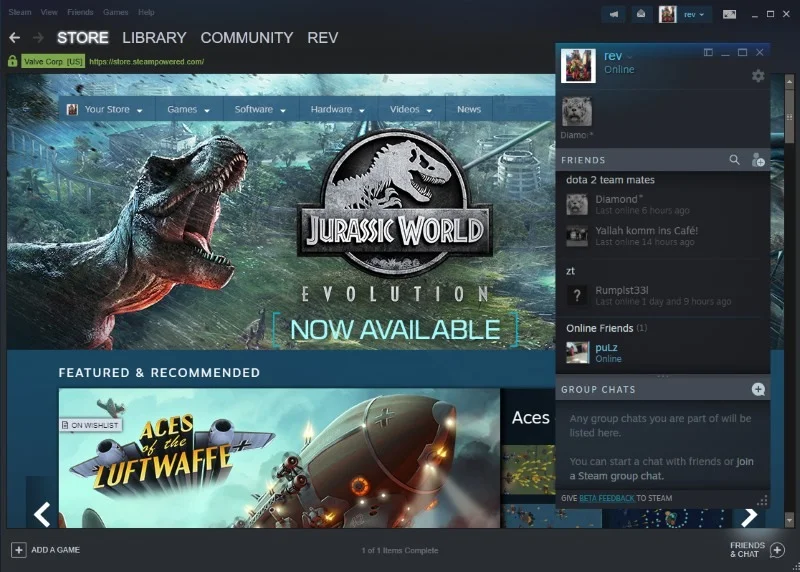
Task: Switch to Big Picture mode icon
Action: [730, 14]
